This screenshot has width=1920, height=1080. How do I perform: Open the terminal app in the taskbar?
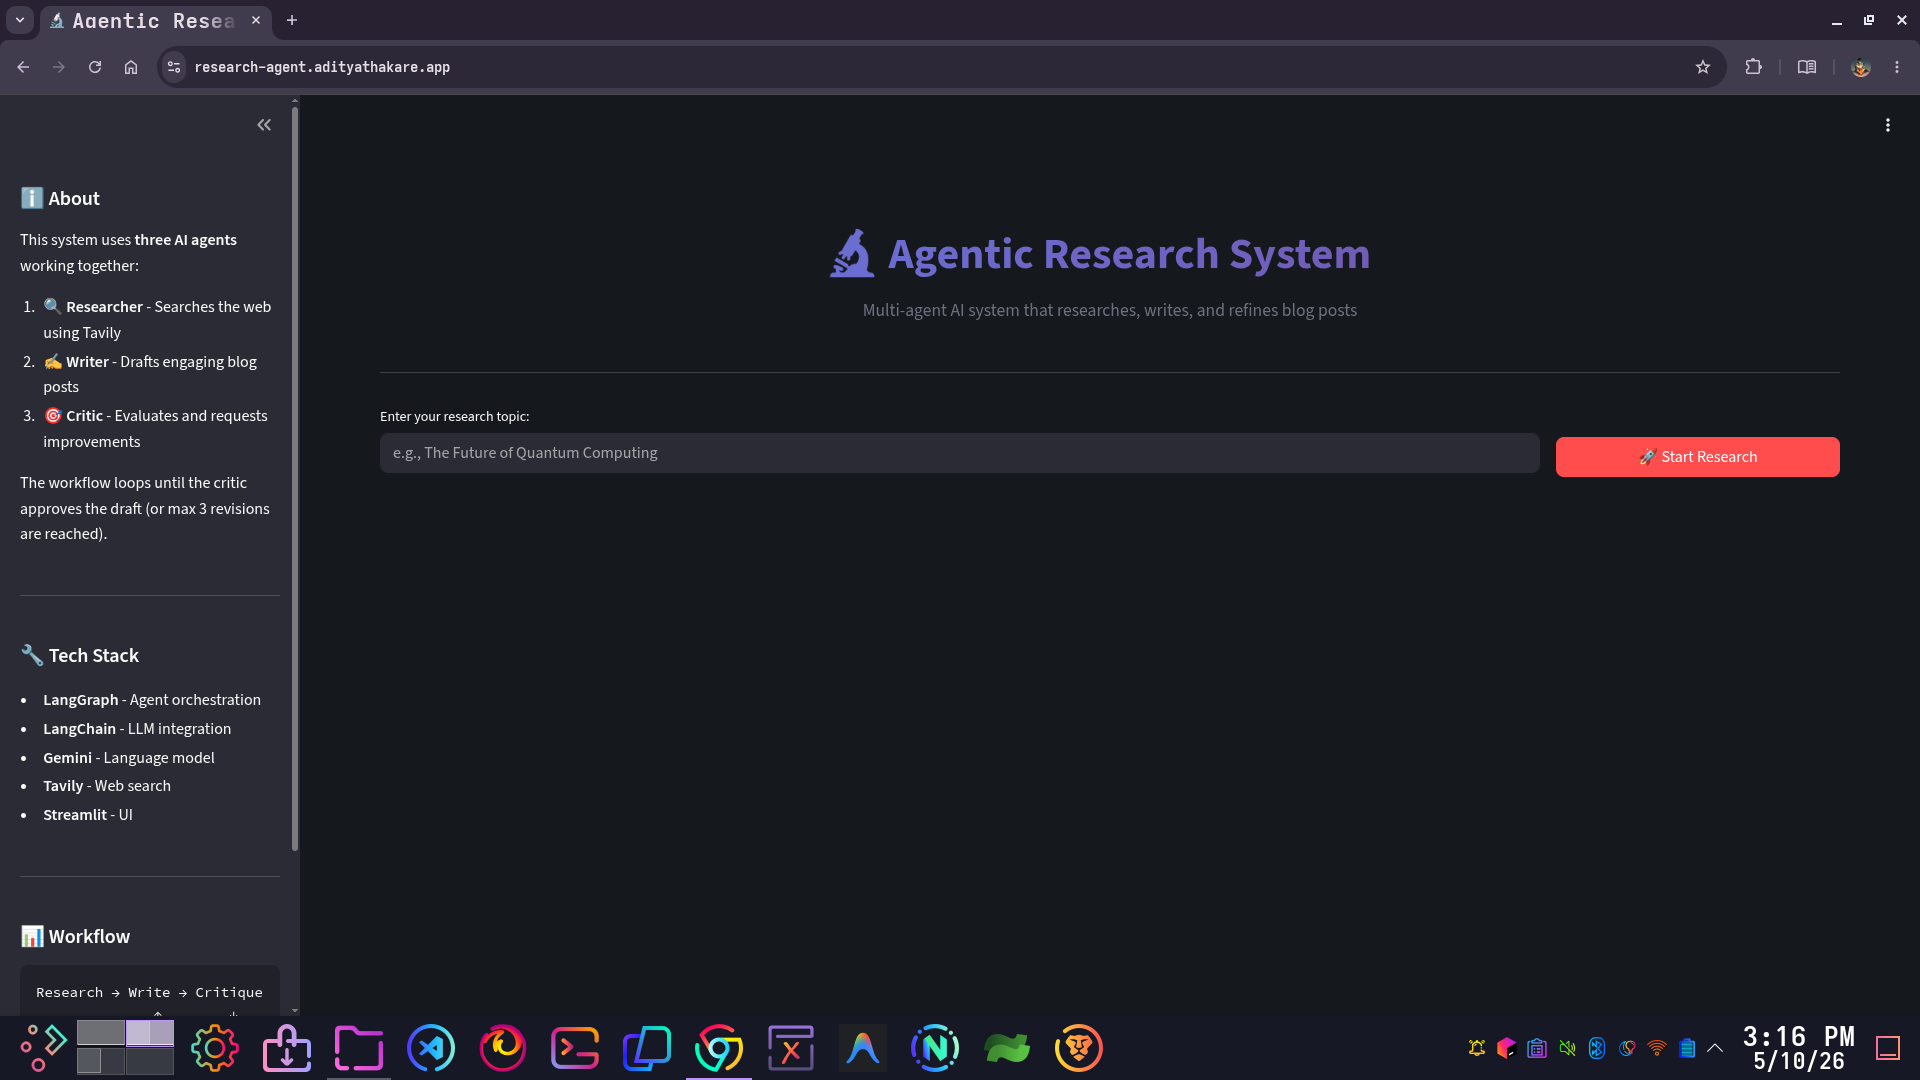coord(575,1048)
